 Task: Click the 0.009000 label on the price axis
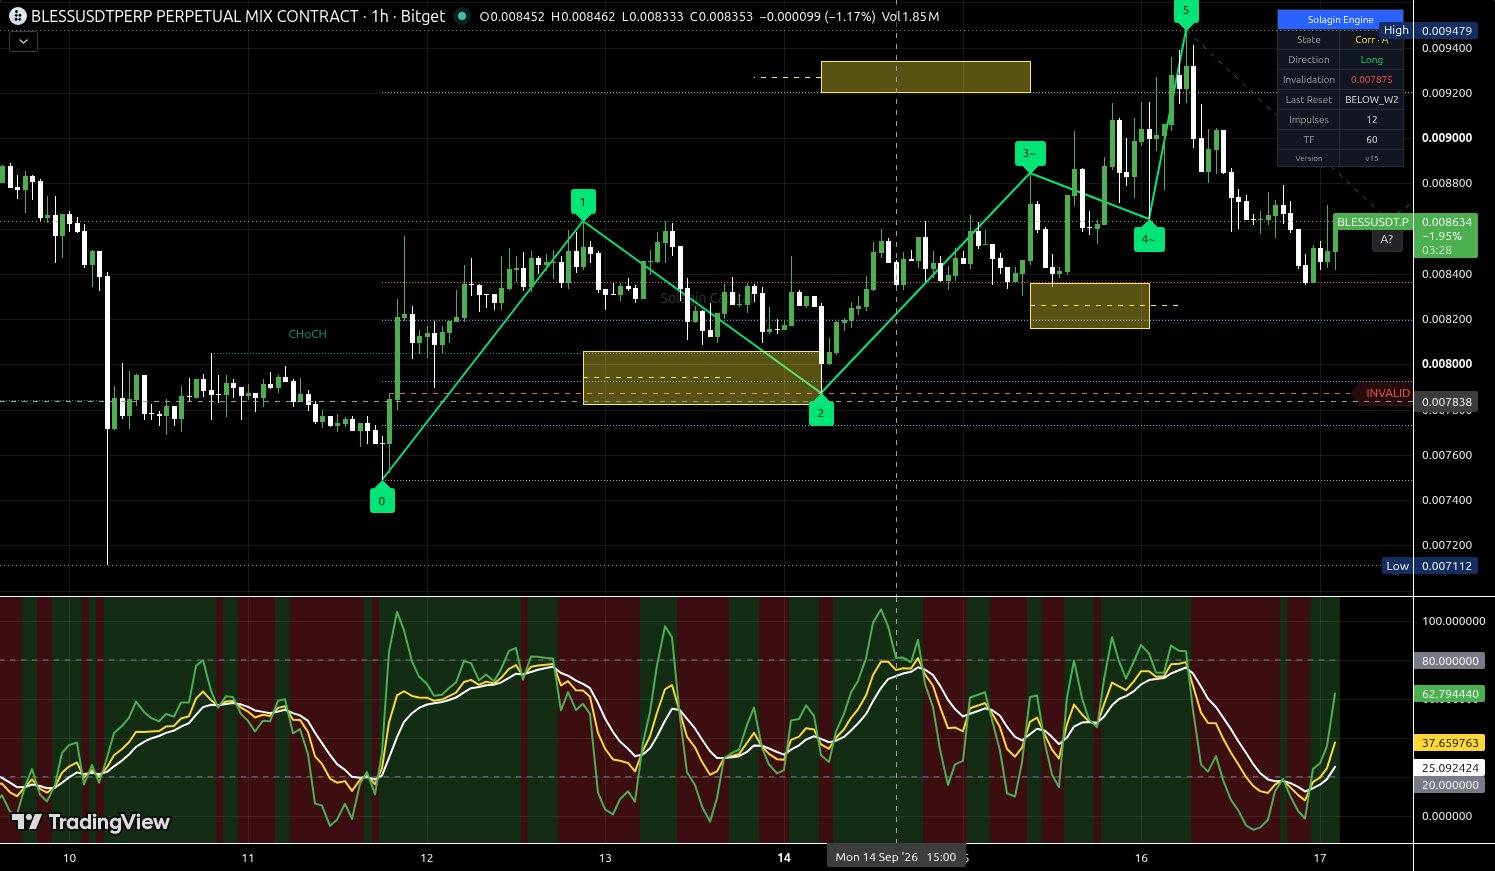1446,138
